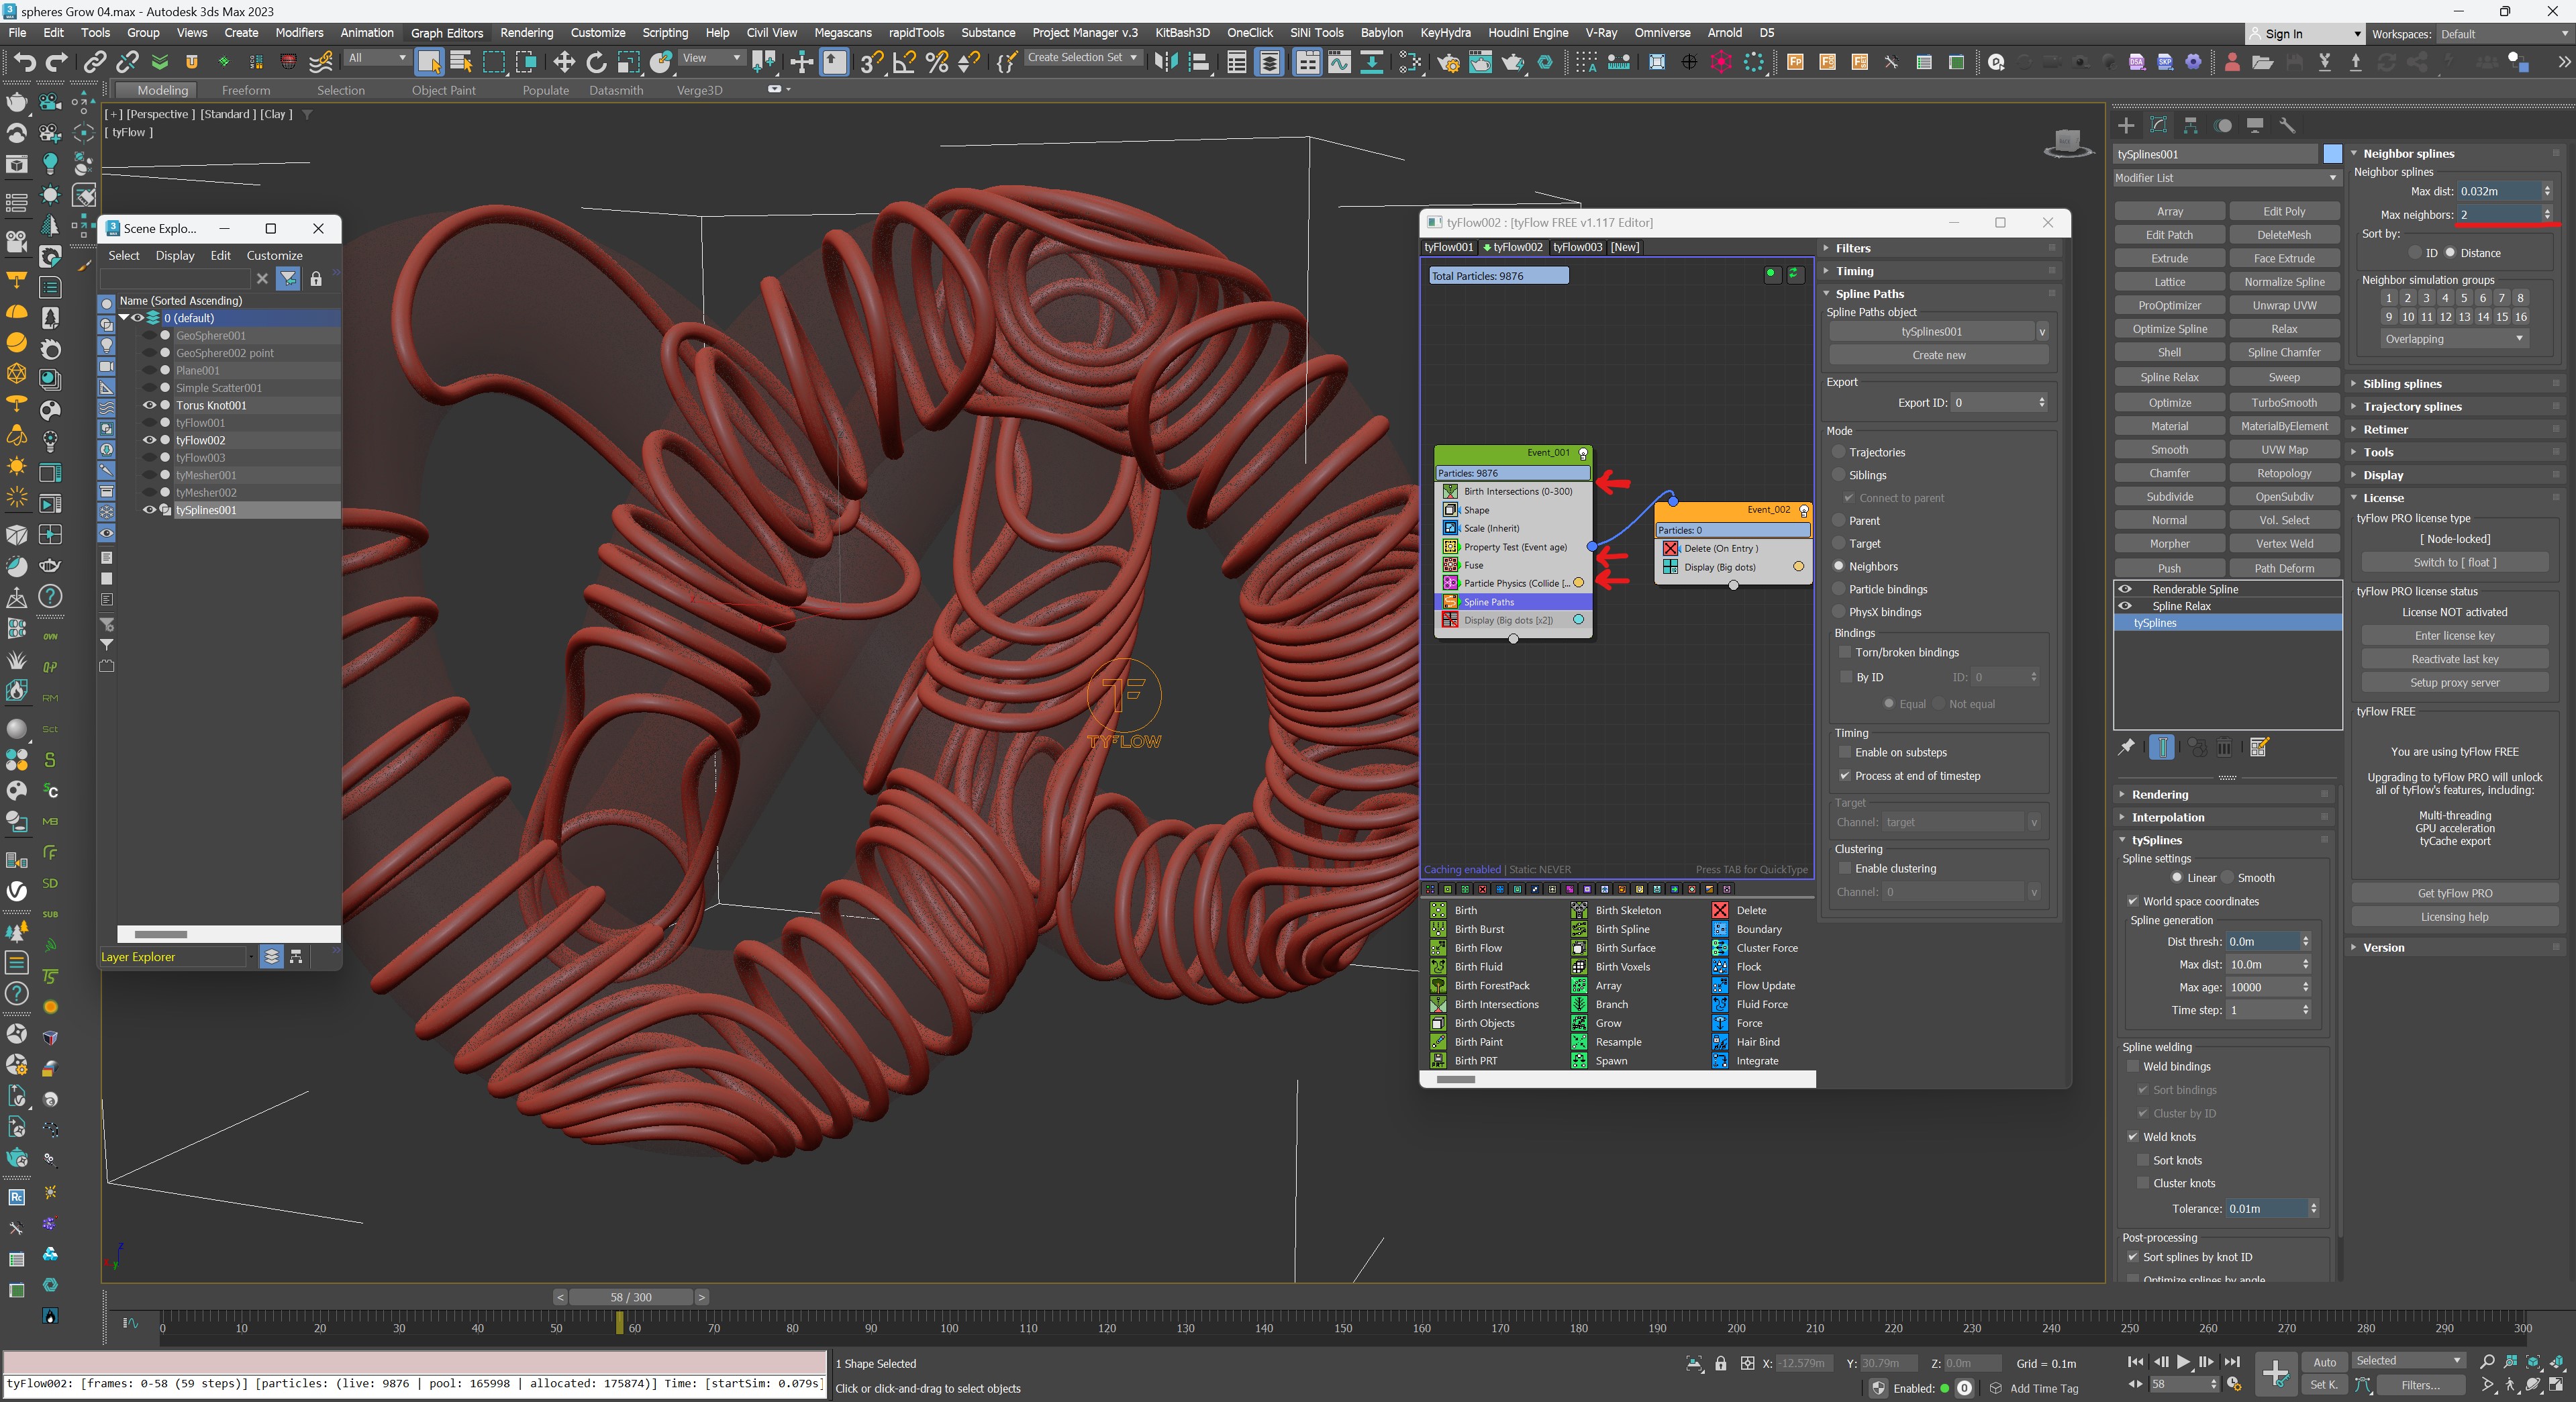Open the Create command panel tab
Viewport: 2576px width, 1402px height.
(x=2126, y=125)
